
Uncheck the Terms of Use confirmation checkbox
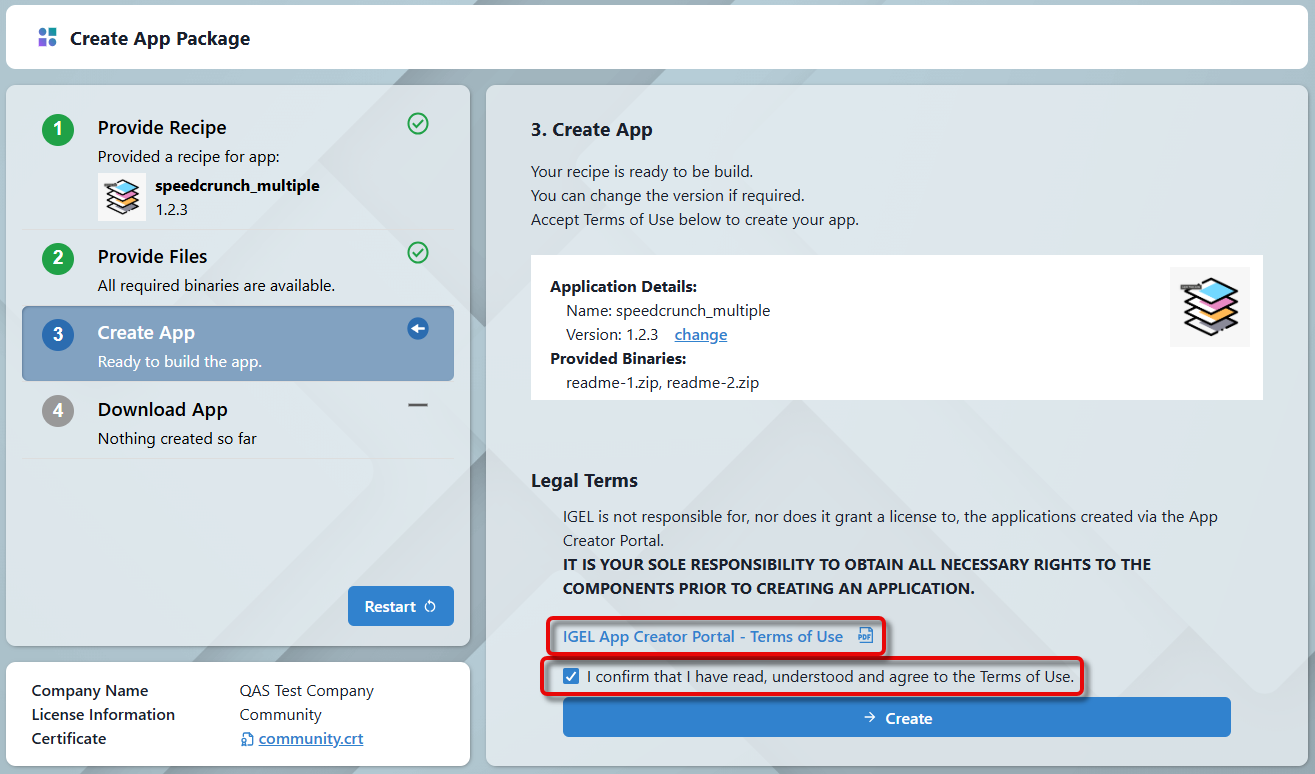(x=571, y=677)
